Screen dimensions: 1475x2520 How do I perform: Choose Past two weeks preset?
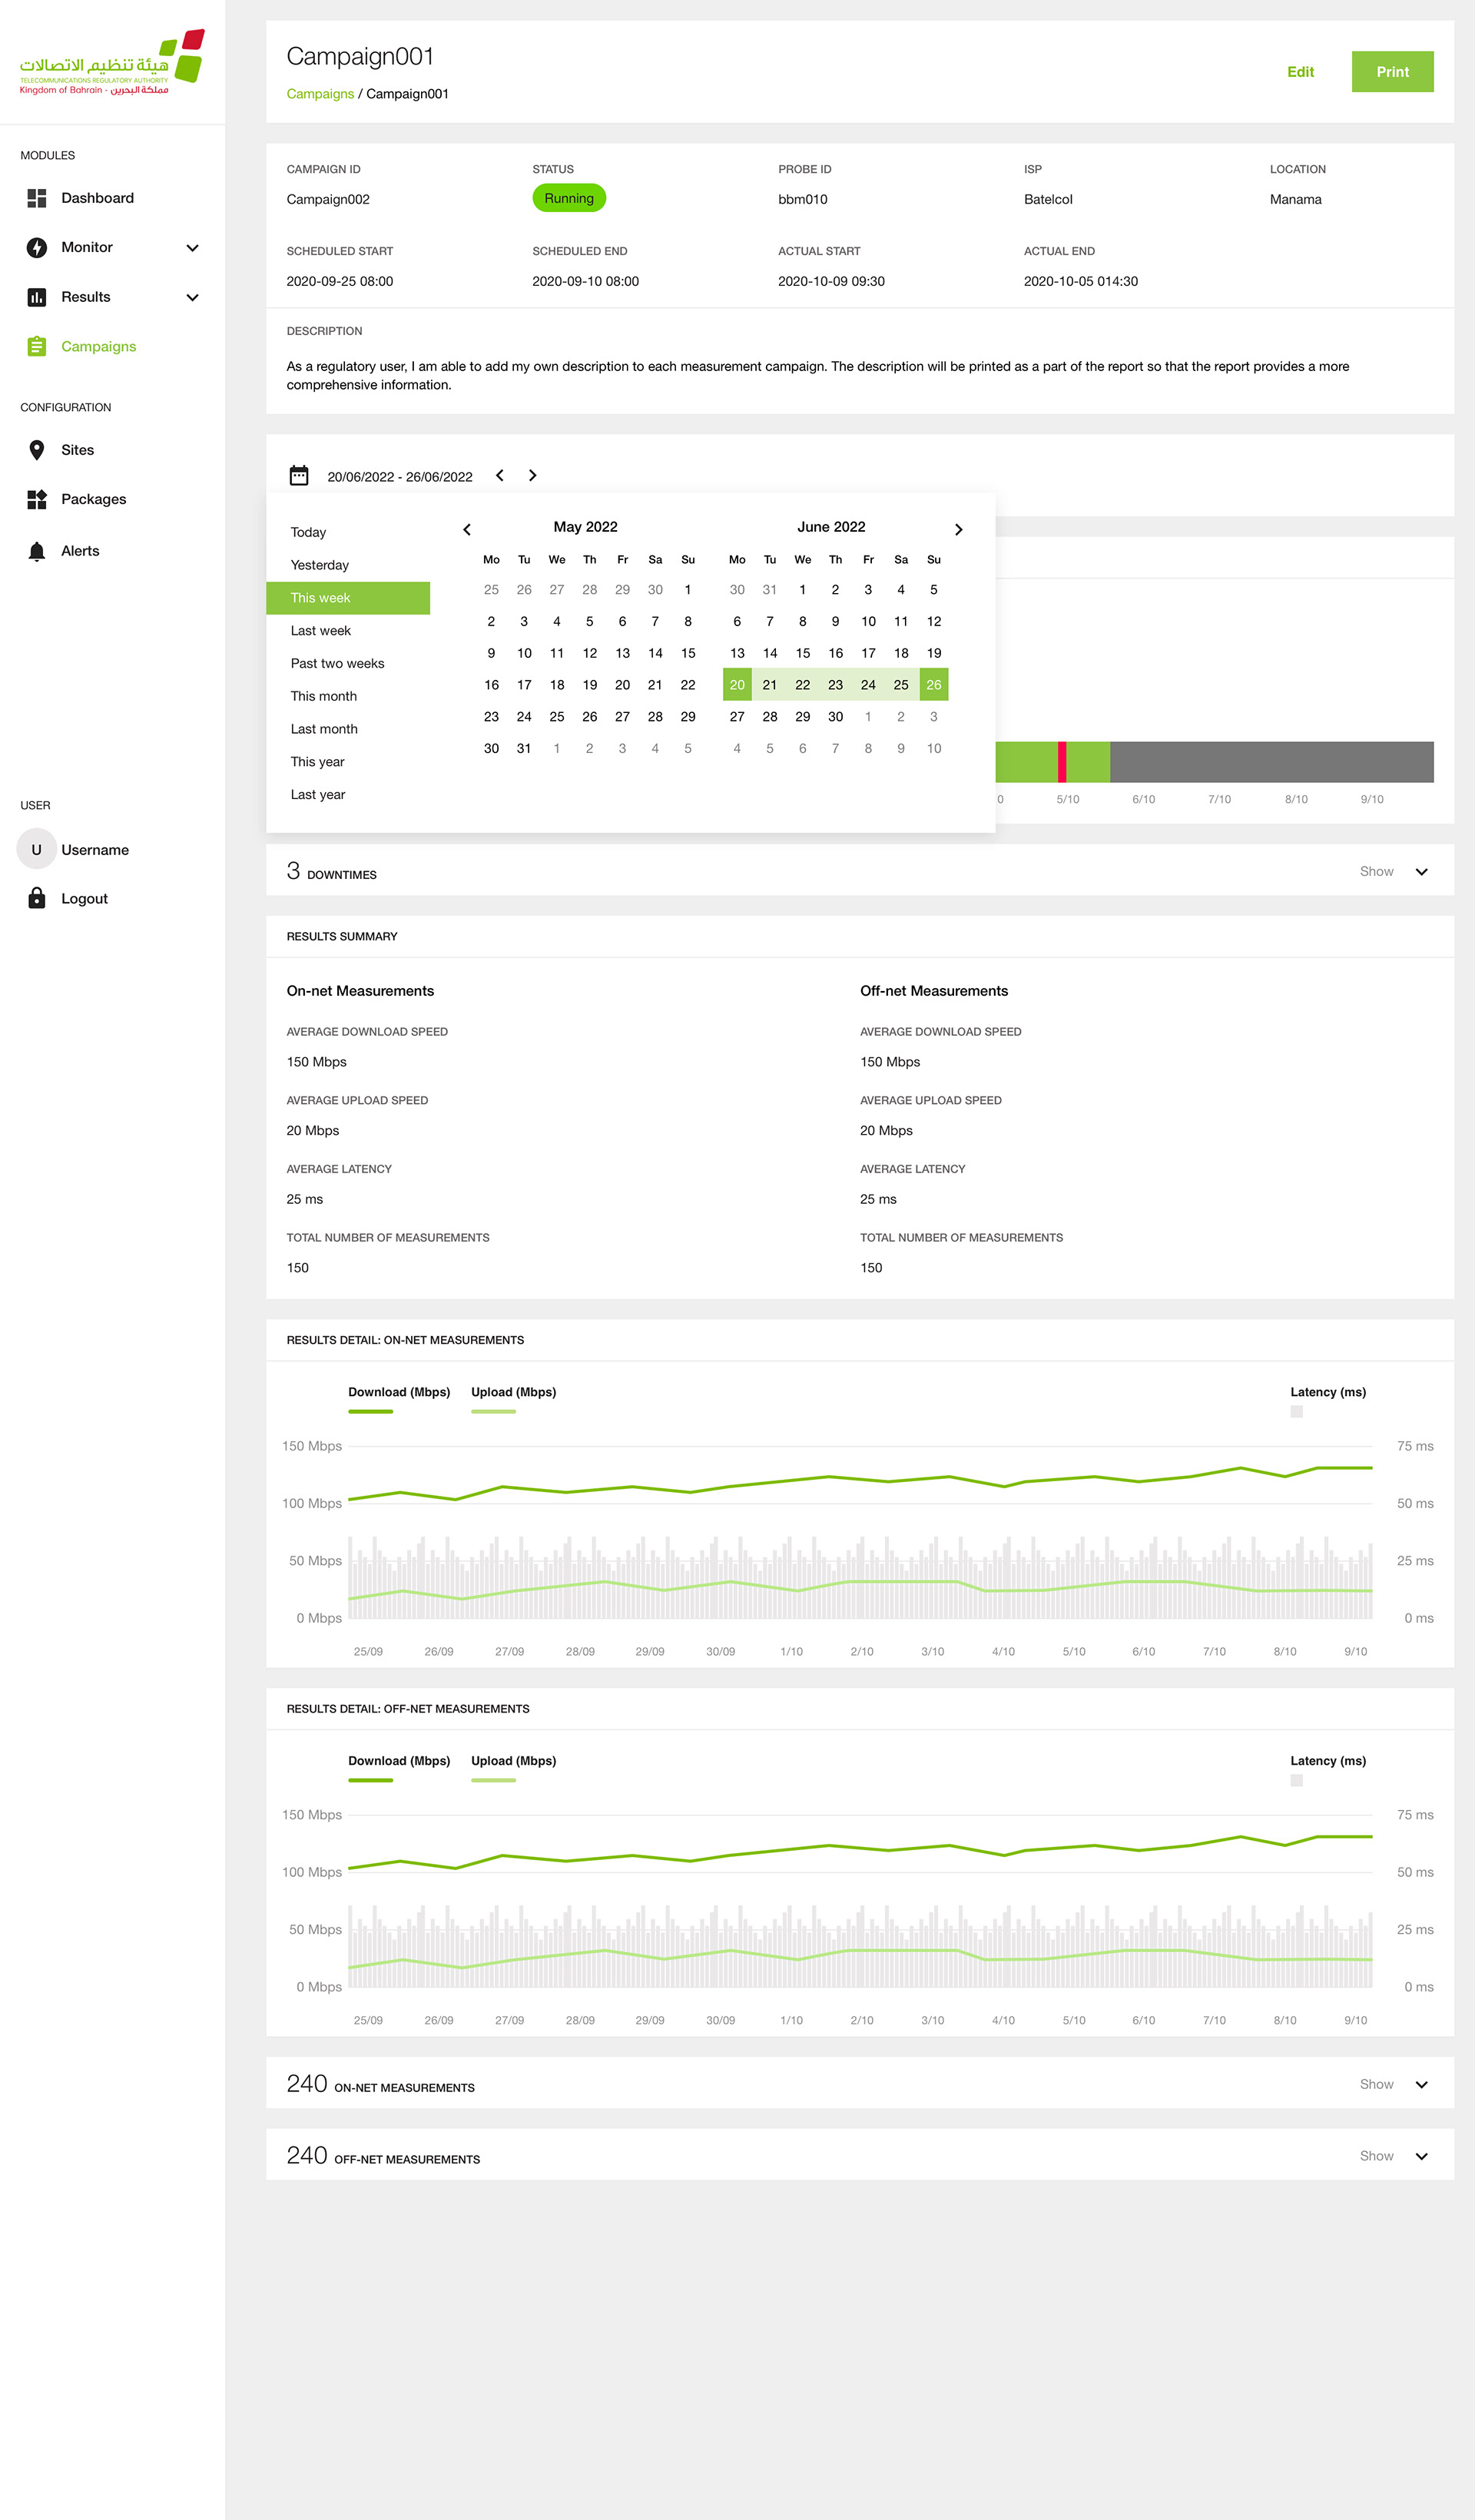point(337,663)
